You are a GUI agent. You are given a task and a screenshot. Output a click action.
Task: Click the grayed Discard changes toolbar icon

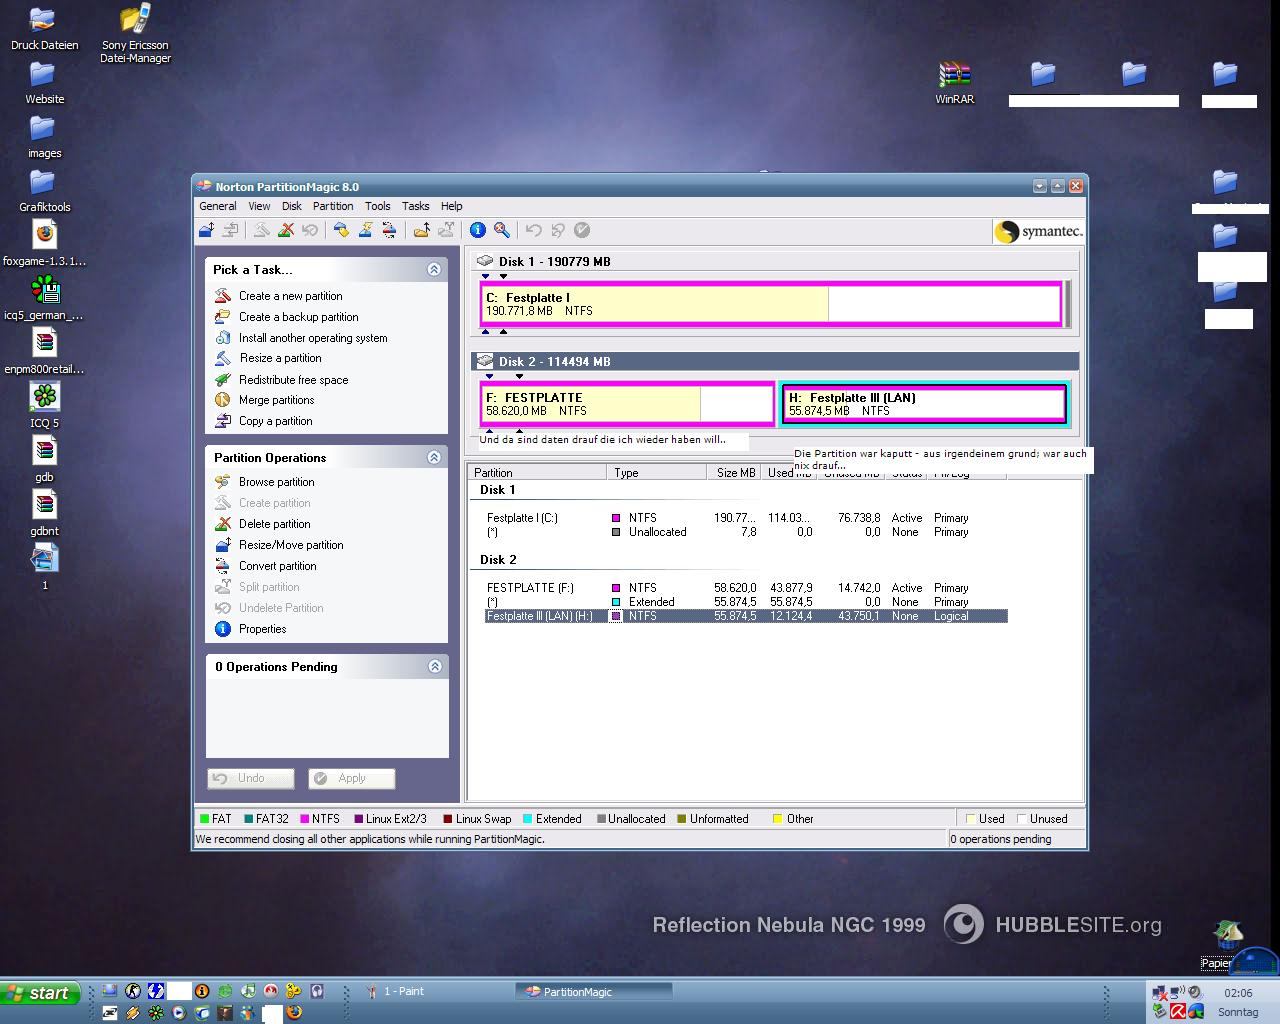pos(558,230)
